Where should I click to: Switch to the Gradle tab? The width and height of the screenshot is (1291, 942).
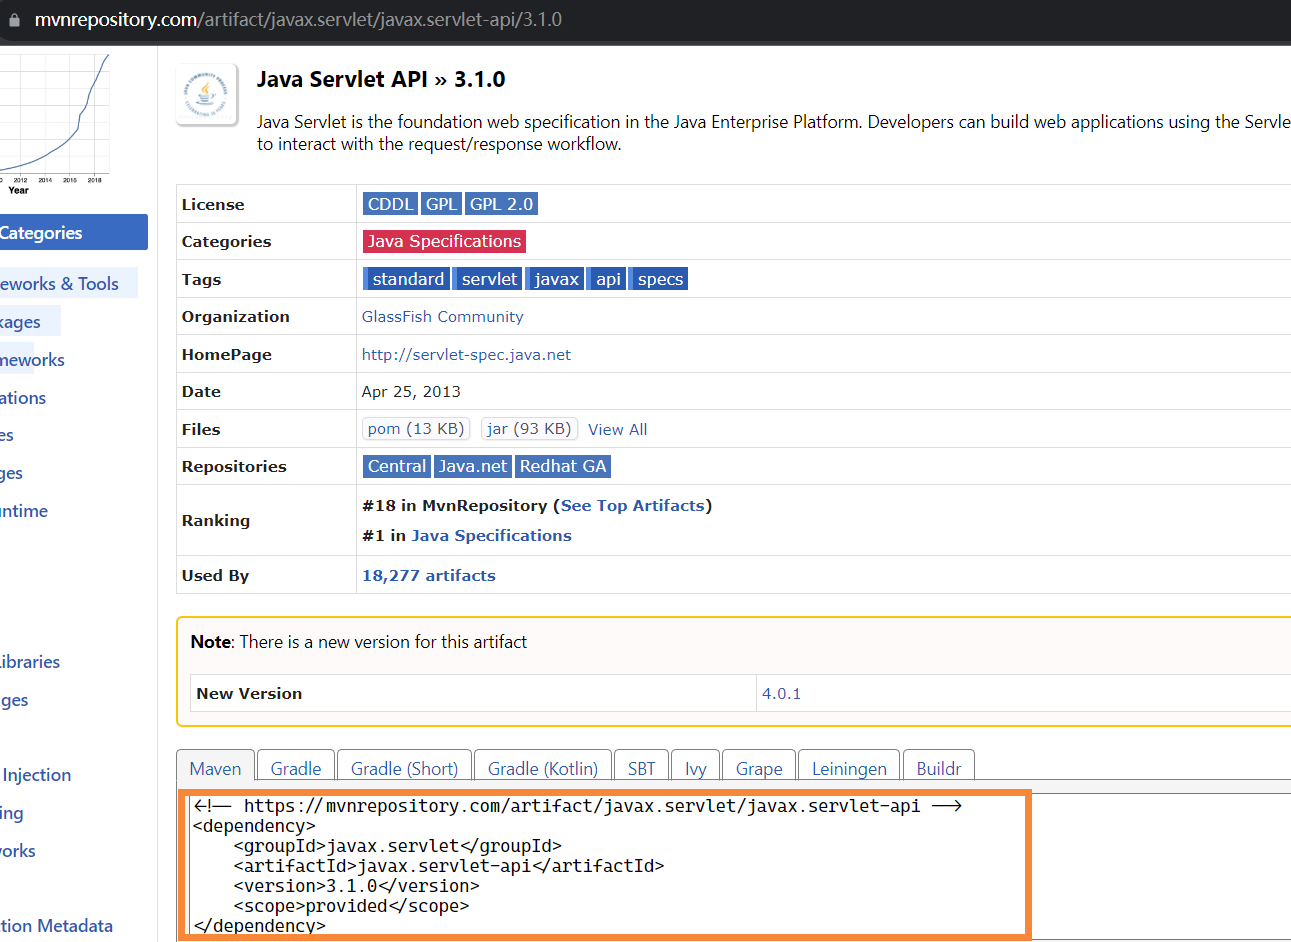[296, 768]
